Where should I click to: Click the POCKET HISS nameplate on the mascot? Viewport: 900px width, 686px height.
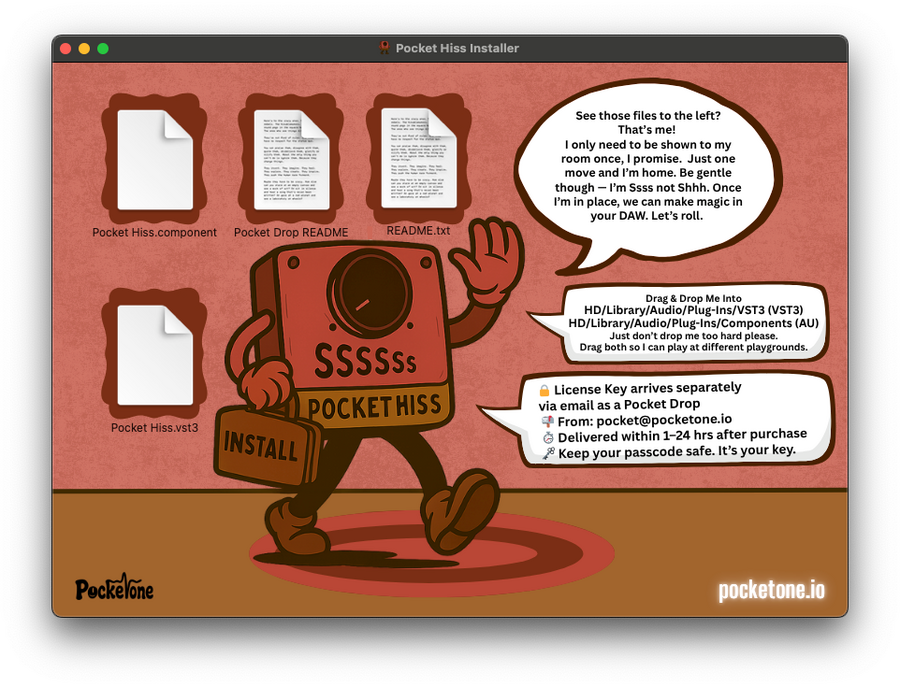[372, 407]
